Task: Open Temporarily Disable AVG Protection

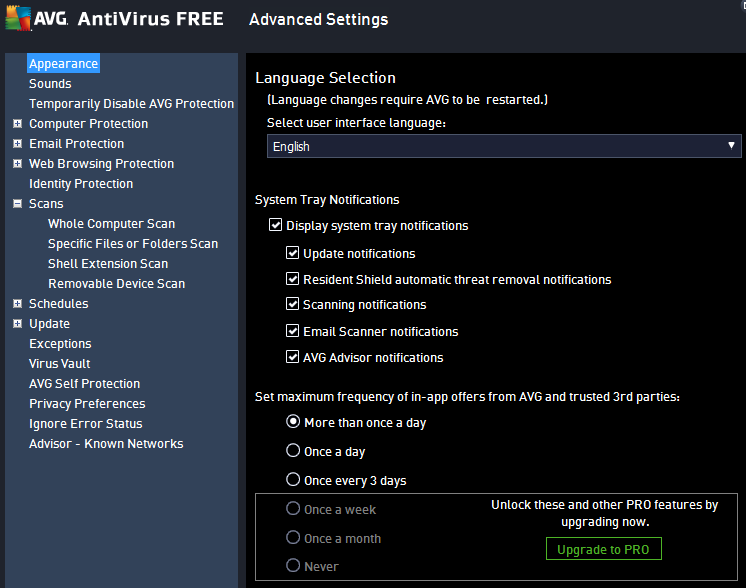Action: pyautogui.click(x=131, y=104)
